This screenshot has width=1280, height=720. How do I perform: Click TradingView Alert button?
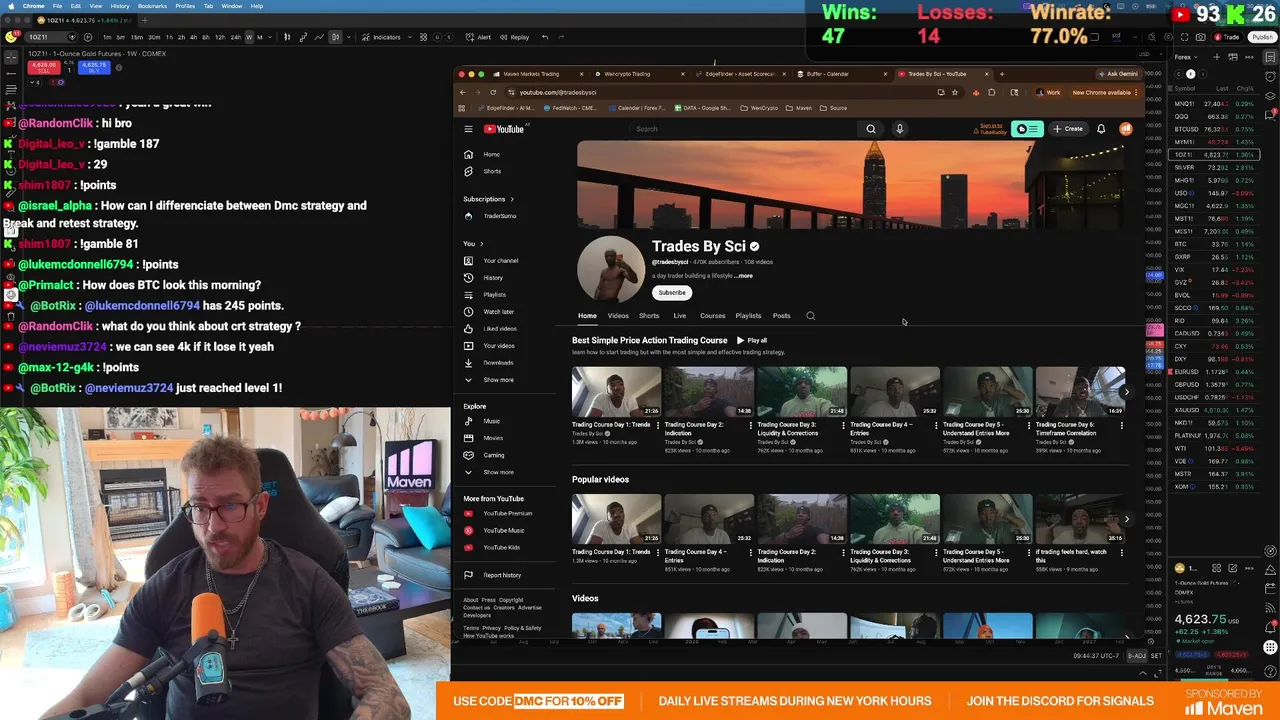click(478, 37)
